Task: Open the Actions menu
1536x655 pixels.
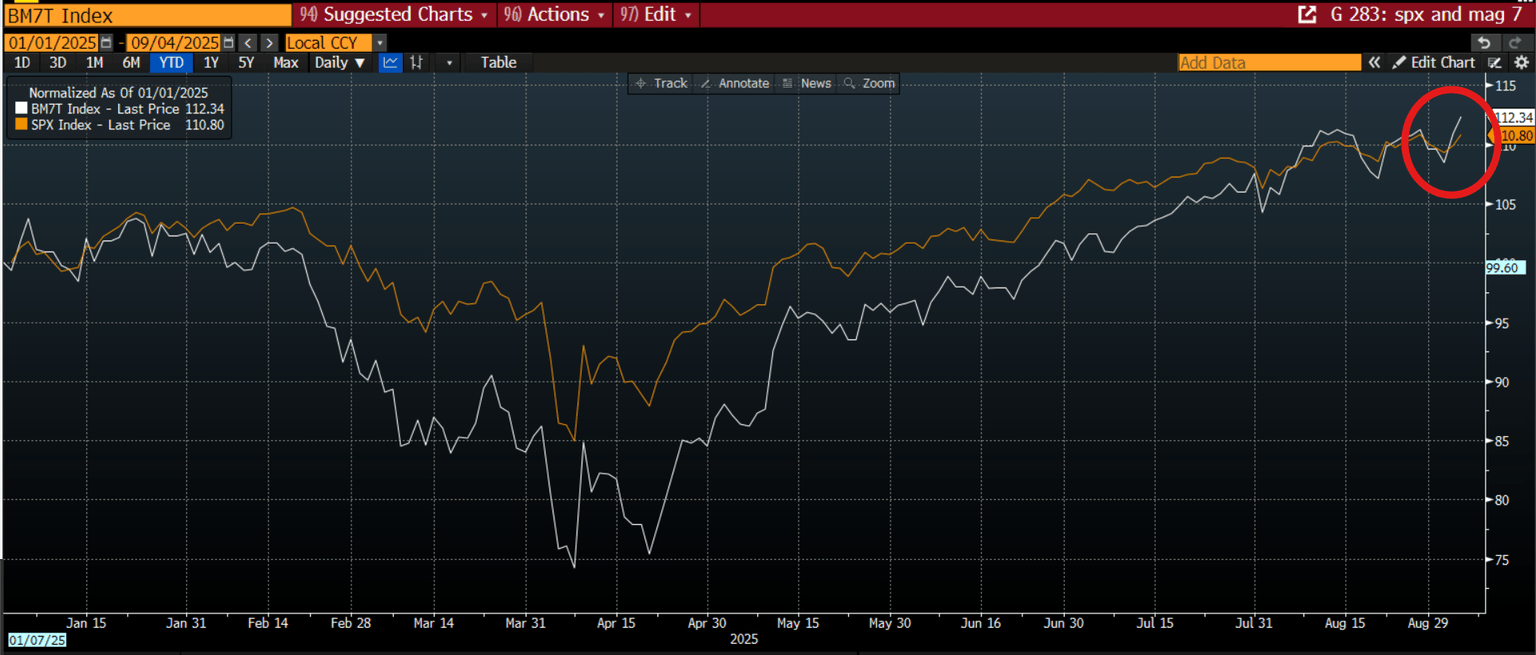Action: point(556,15)
